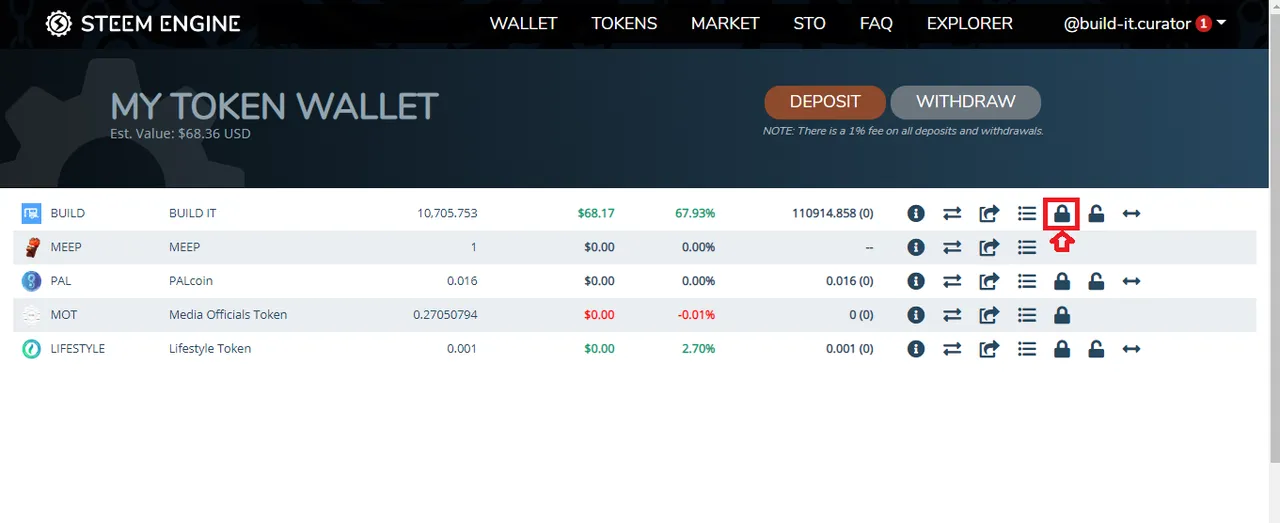Open the EXPLORER link
Viewport: 1280px width, 523px height.
[970, 23]
